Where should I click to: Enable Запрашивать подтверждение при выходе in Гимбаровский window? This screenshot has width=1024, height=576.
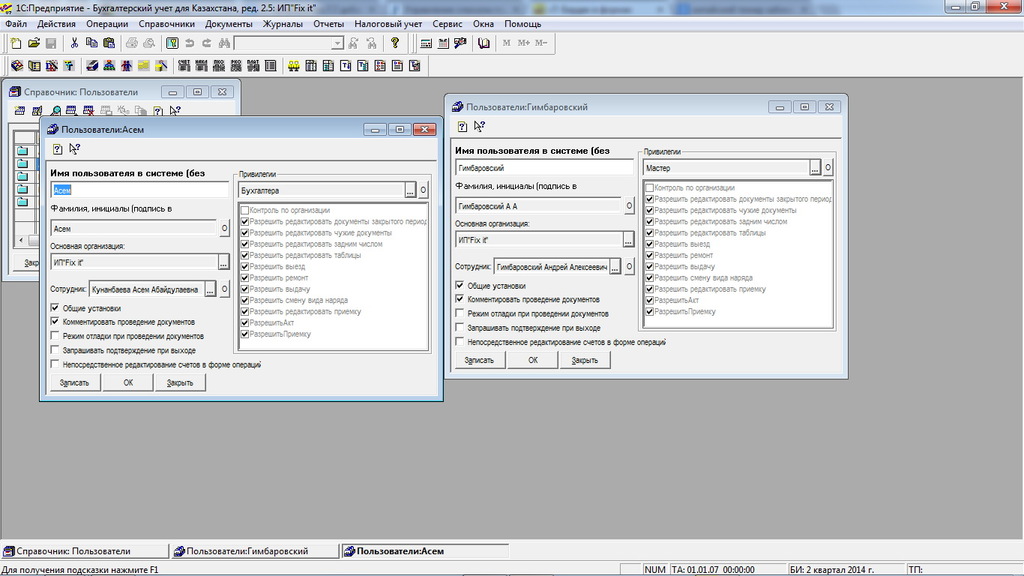460,328
